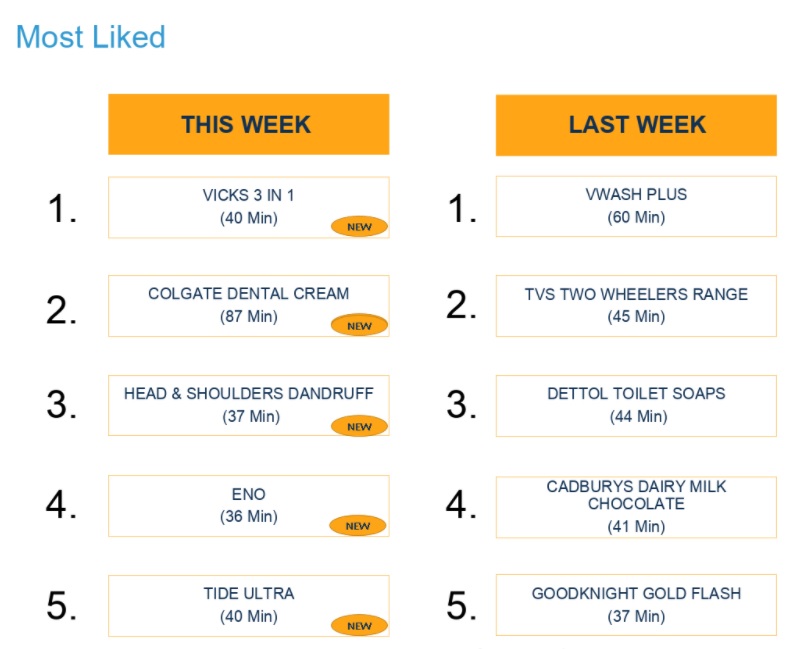Click the NEW badge on Colgate Dental Cream
Image resolution: width=803 pixels, height=649 pixels.
point(359,325)
